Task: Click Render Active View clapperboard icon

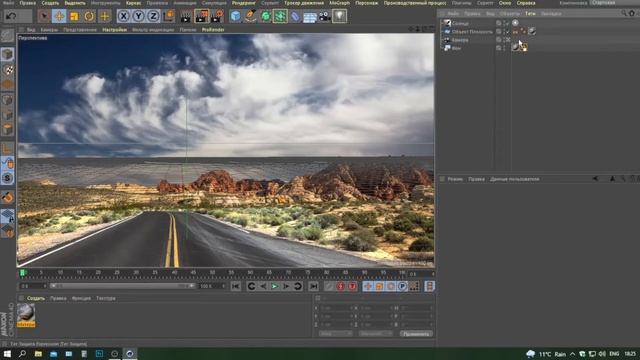Action: [186, 16]
